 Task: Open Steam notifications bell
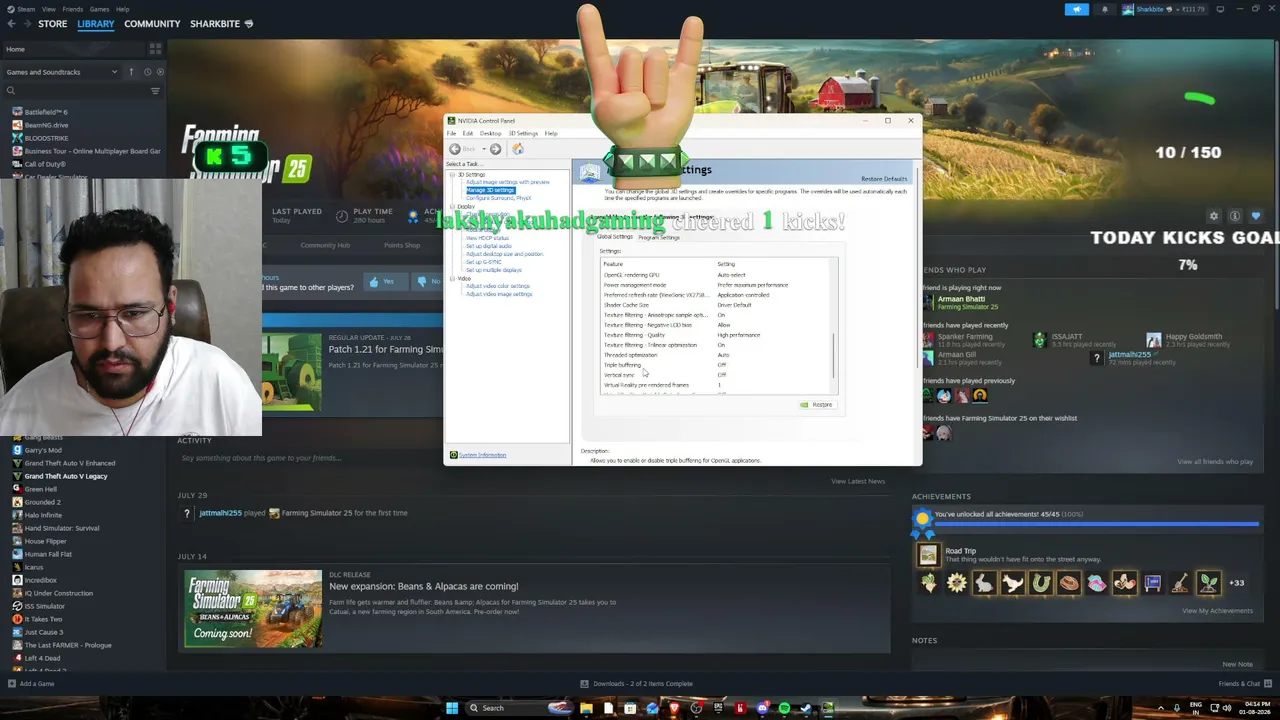[x=1105, y=9]
